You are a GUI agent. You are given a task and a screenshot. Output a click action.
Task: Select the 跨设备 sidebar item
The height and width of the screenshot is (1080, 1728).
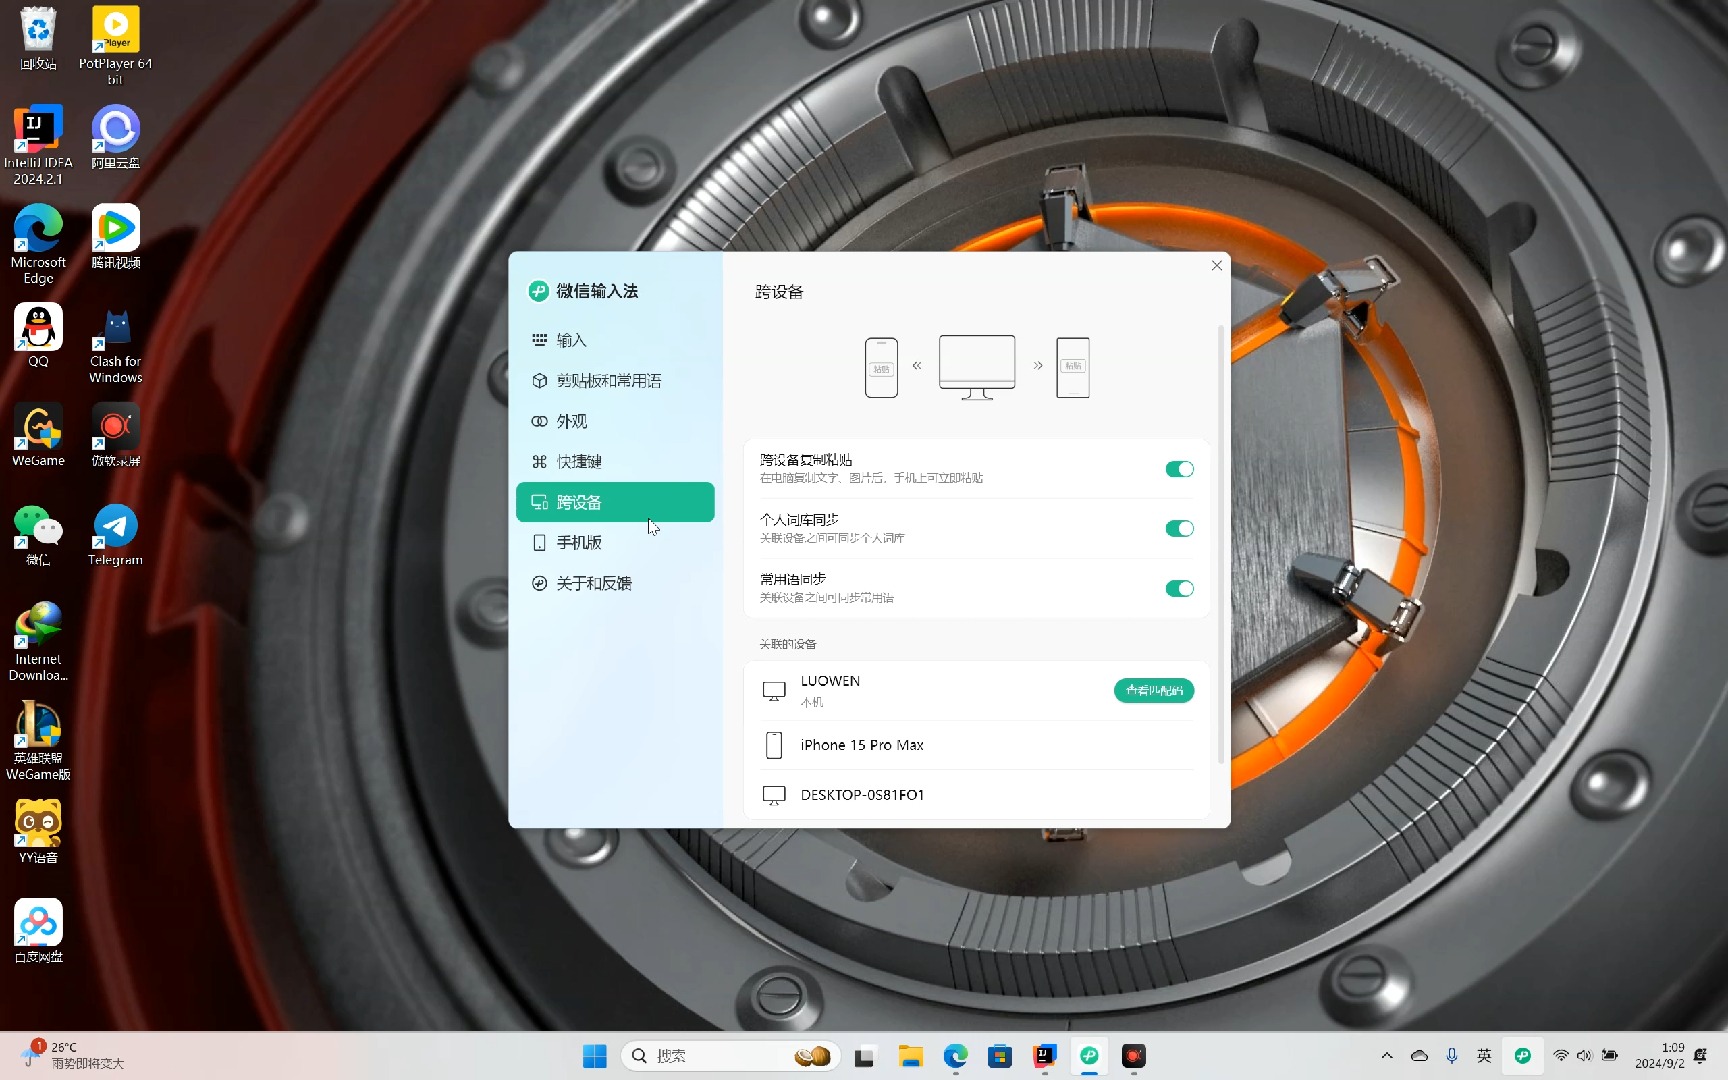(x=615, y=502)
